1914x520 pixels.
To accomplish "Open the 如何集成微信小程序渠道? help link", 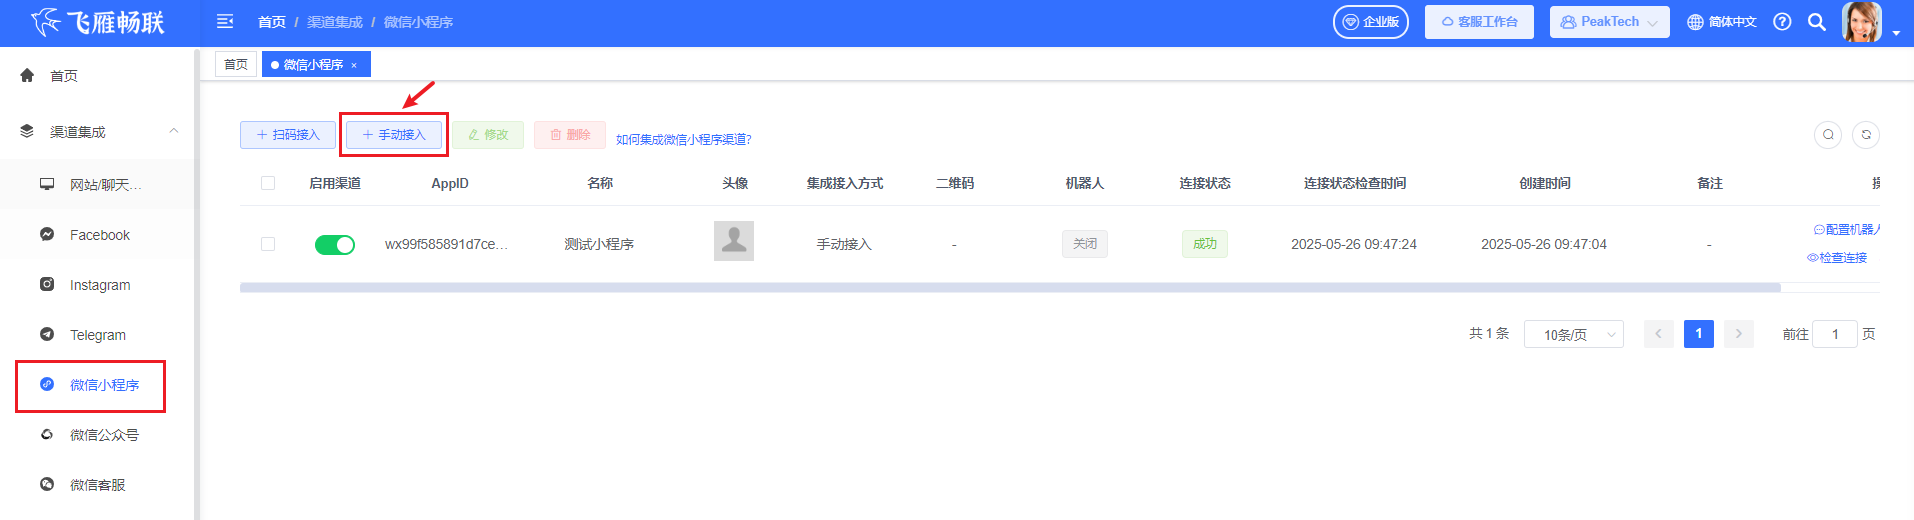I will click(684, 139).
